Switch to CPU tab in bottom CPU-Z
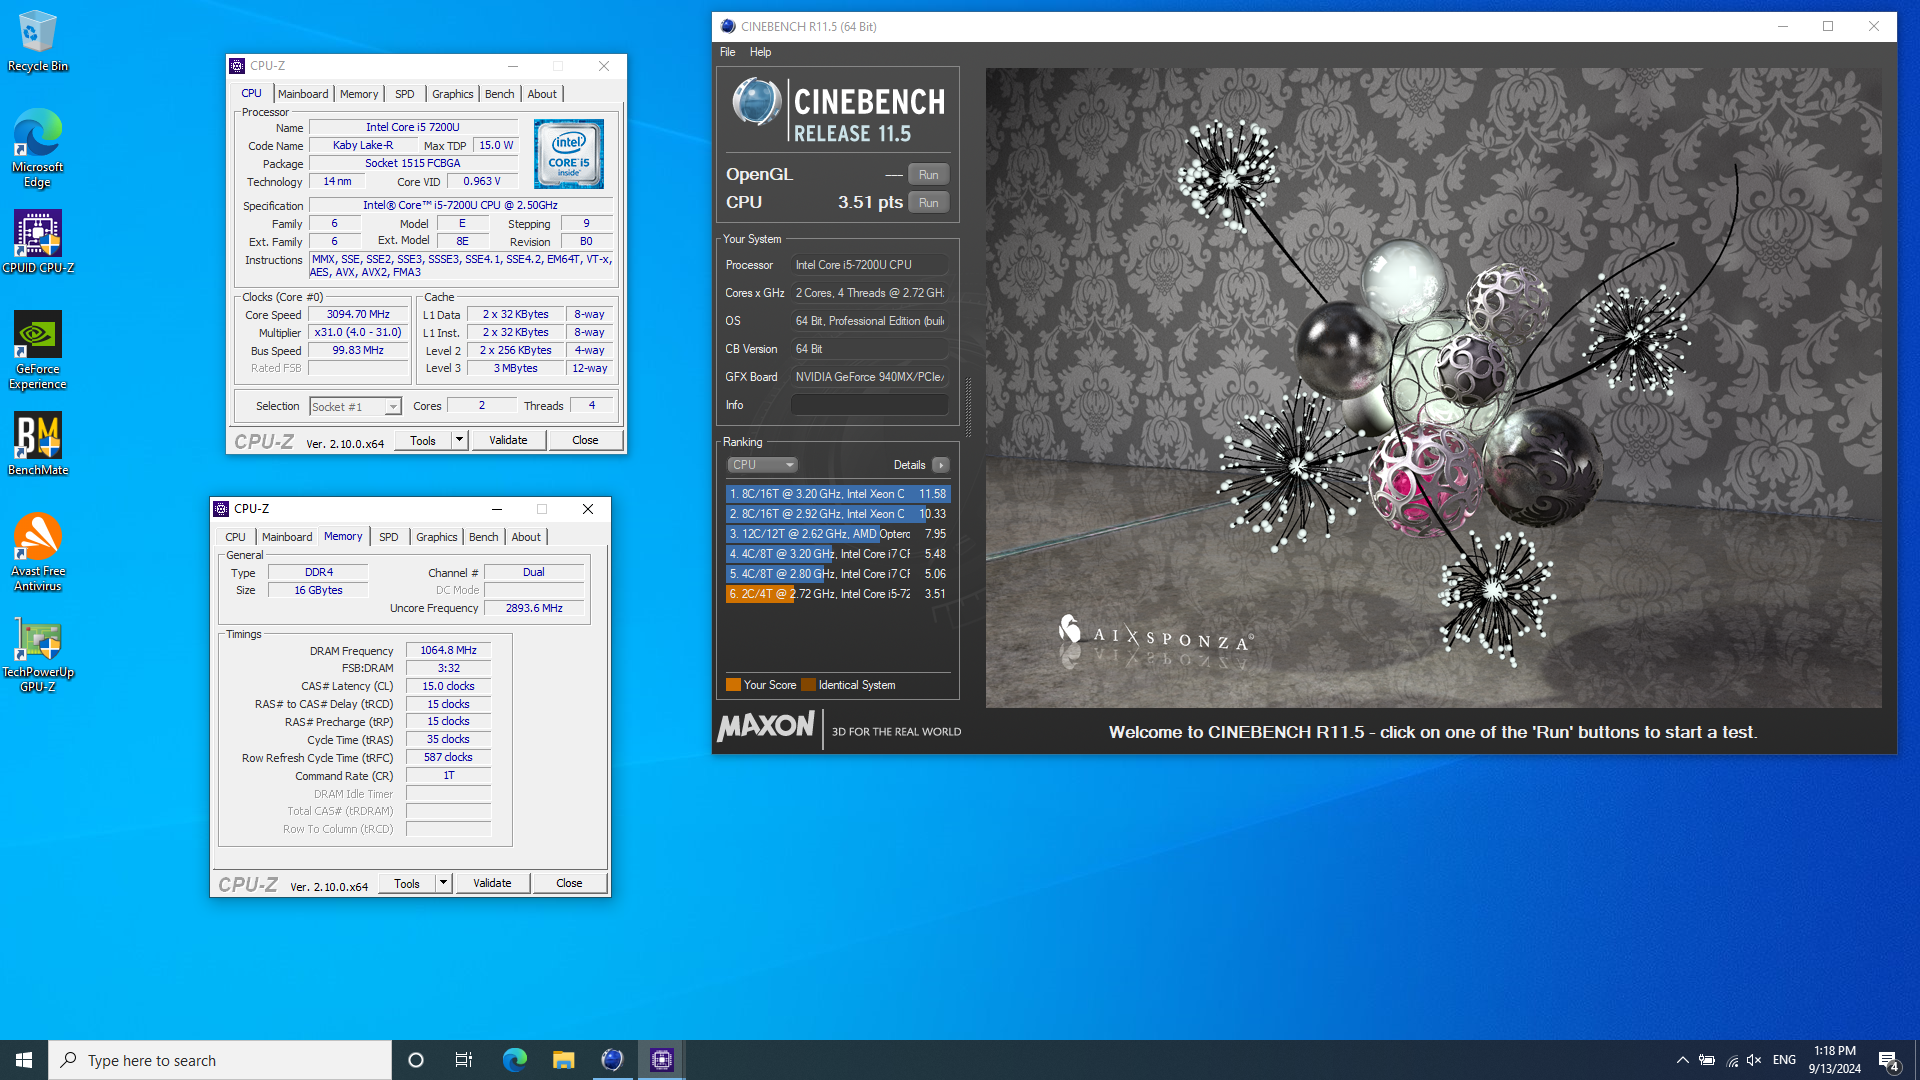 pos(235,537)
